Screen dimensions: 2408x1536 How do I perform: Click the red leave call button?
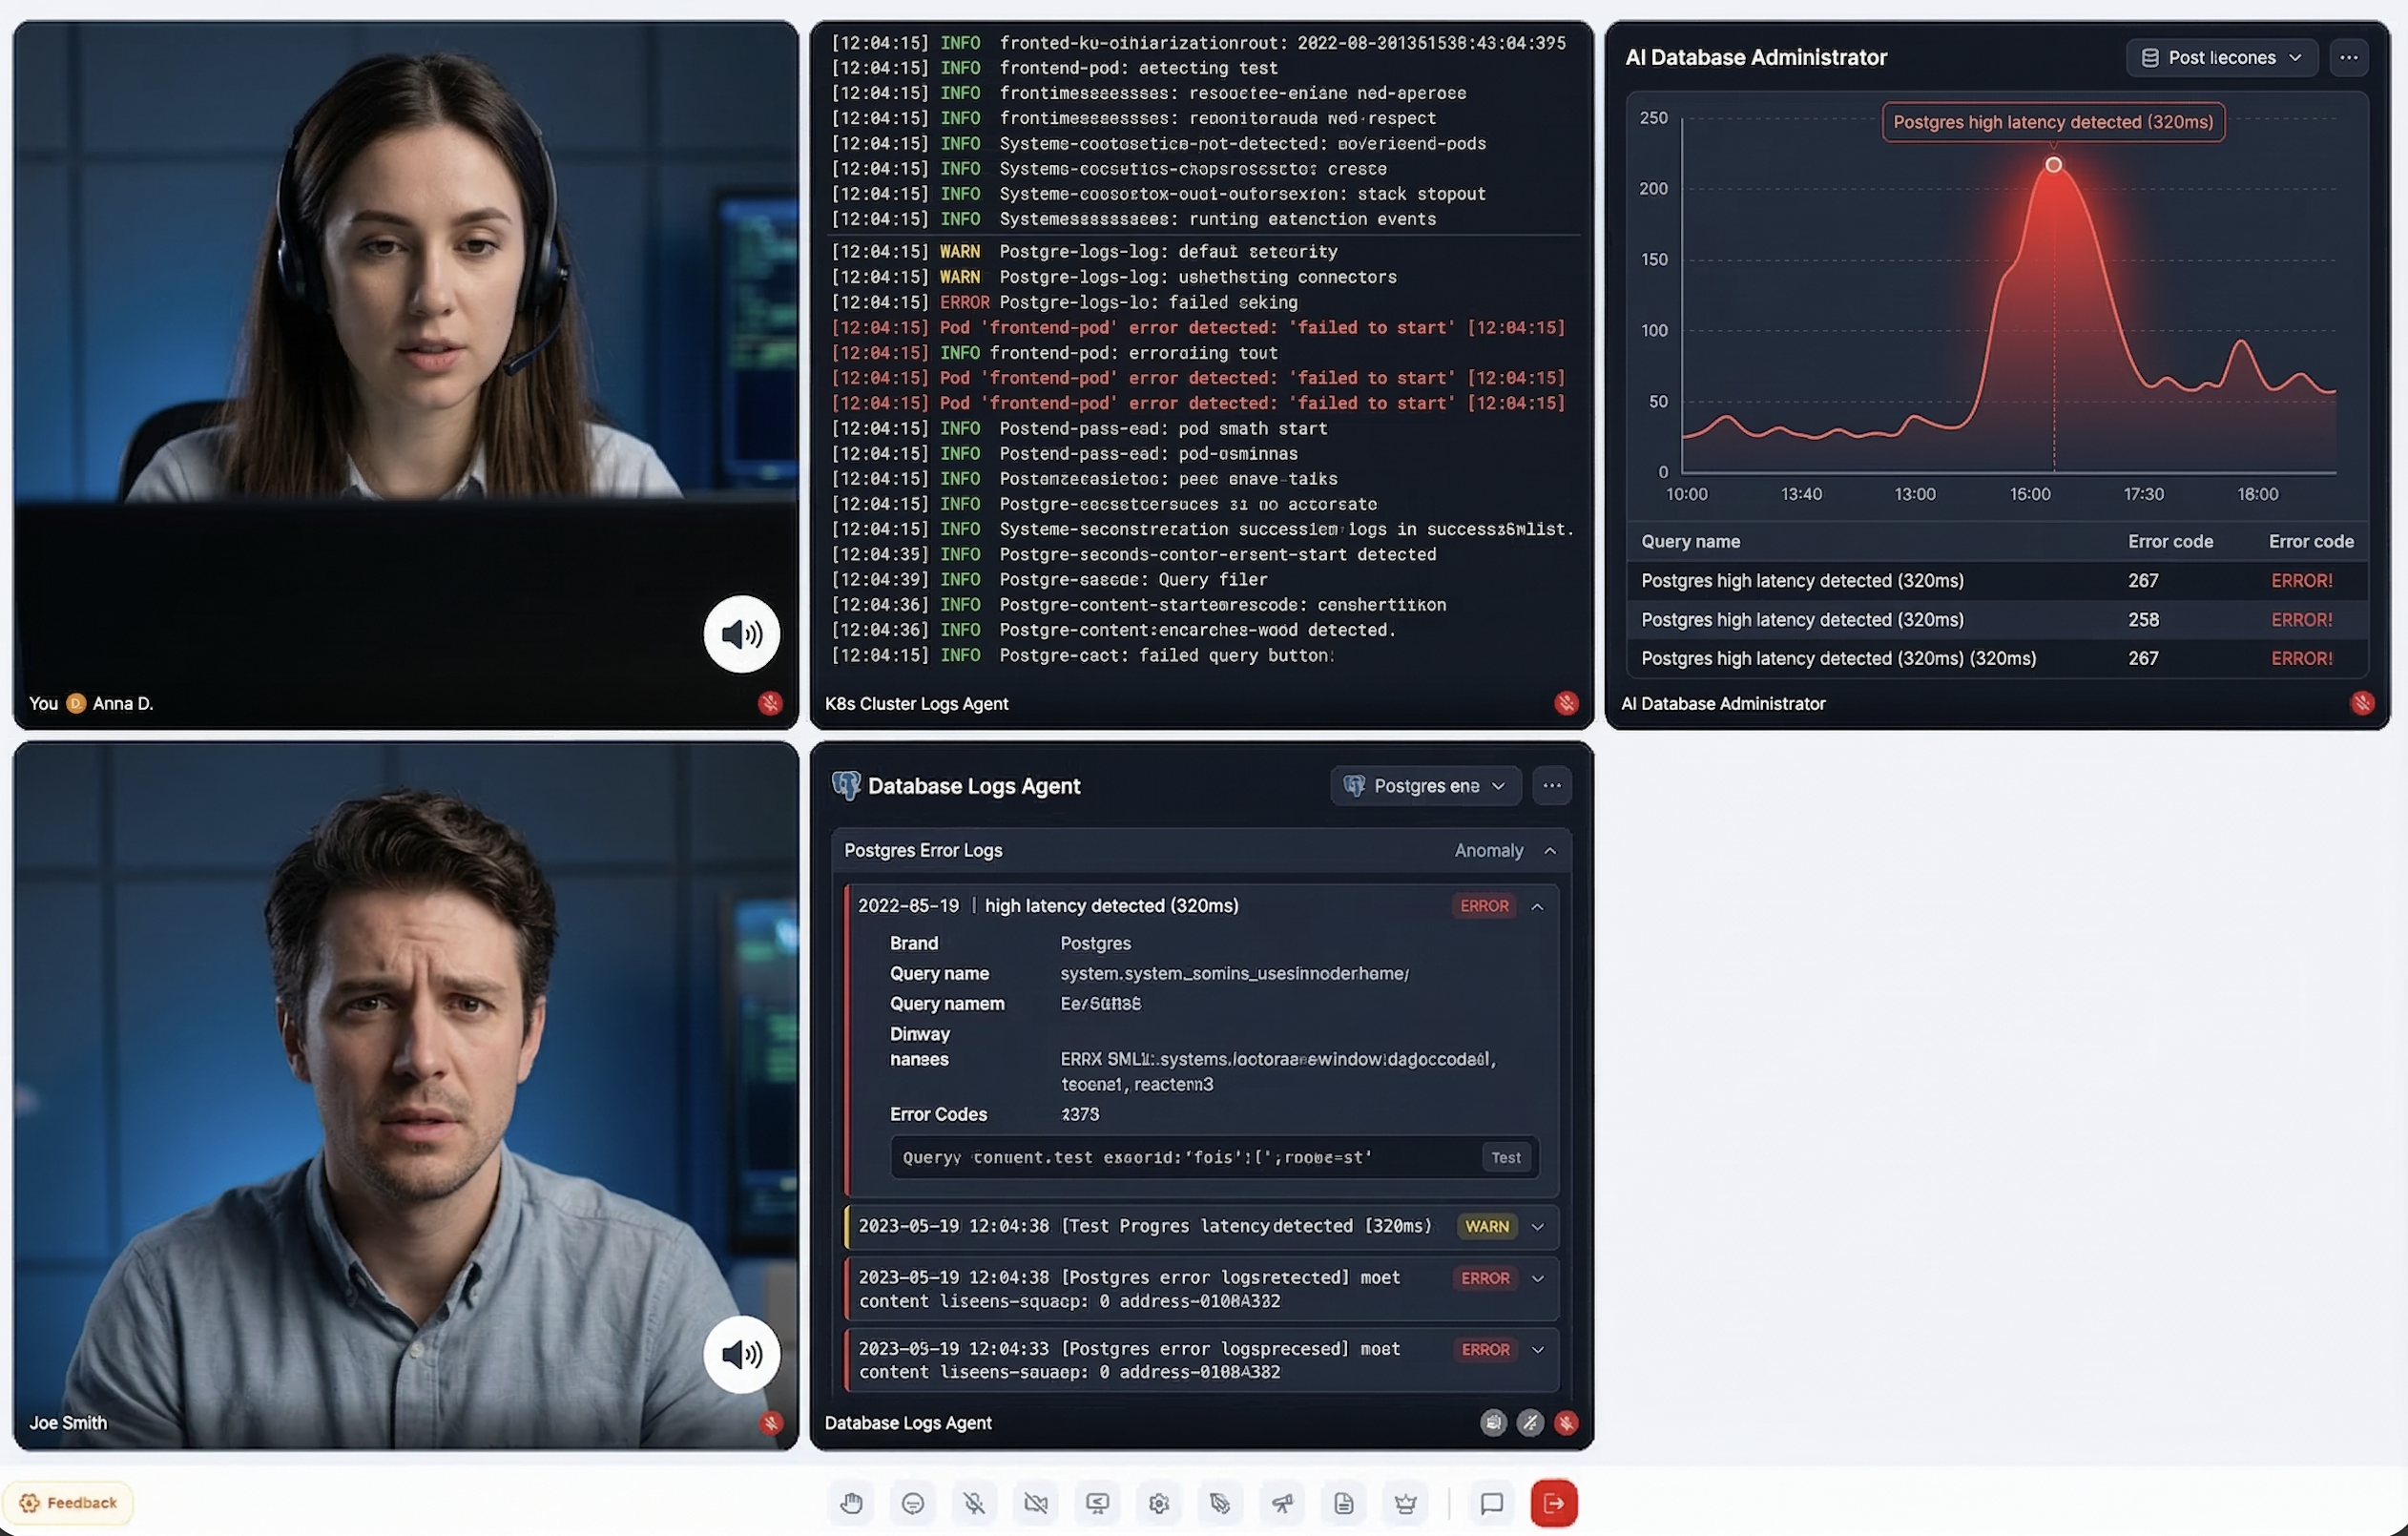1553,1503
